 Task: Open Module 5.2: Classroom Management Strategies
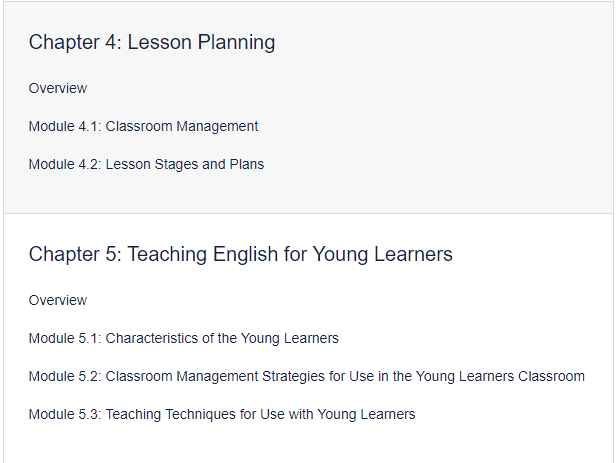coord(306,377)
